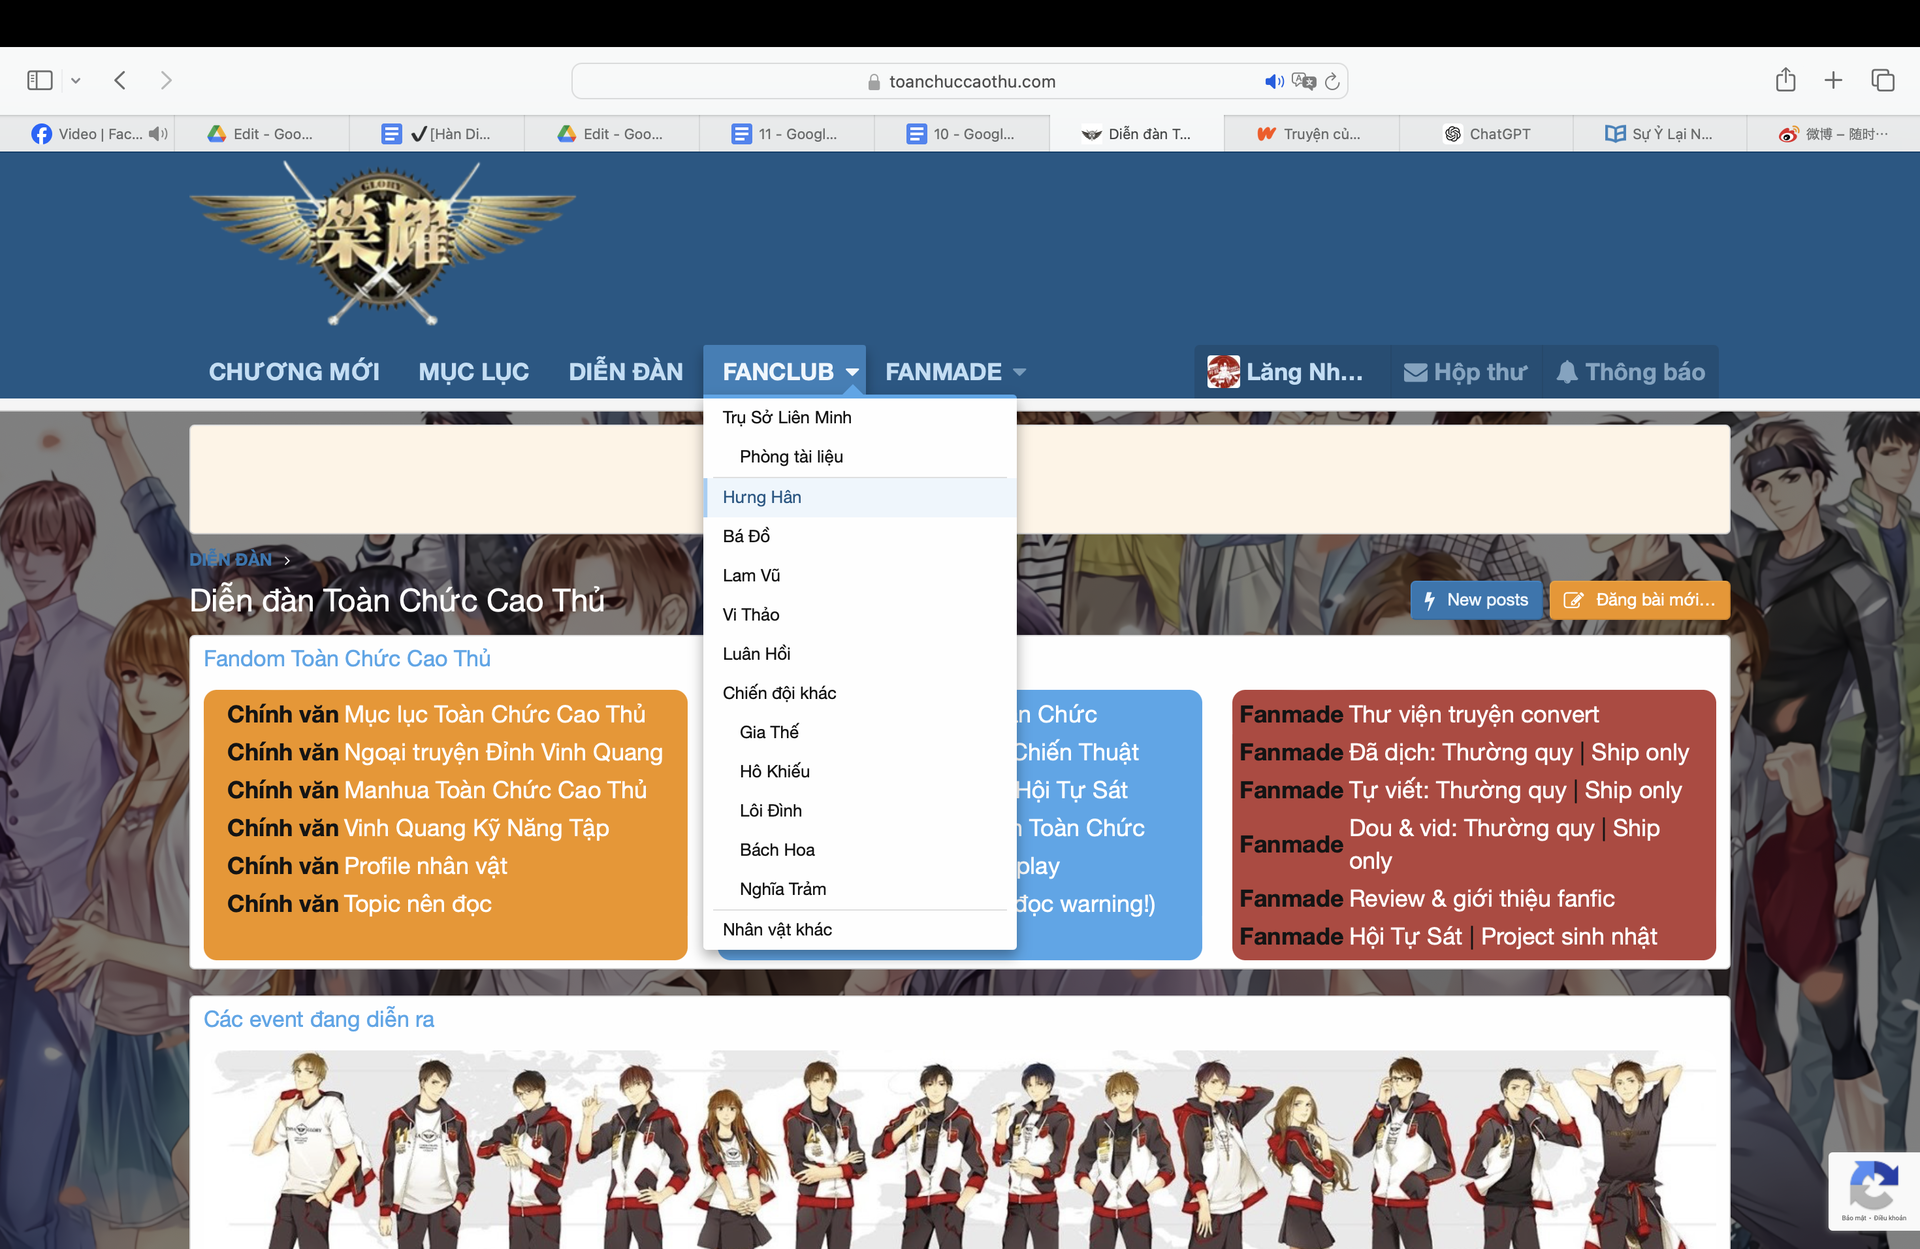Open the translate page icon

point(1303,81)
